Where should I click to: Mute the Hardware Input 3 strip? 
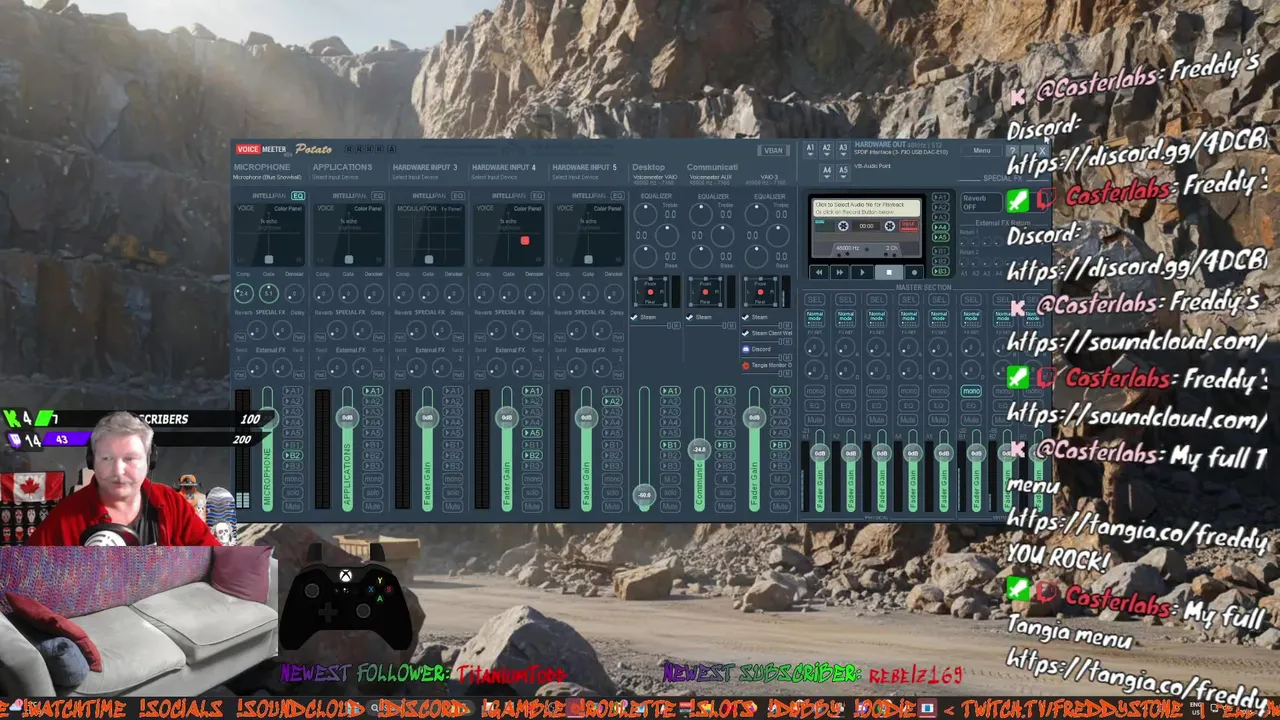(x=452, y=506)
